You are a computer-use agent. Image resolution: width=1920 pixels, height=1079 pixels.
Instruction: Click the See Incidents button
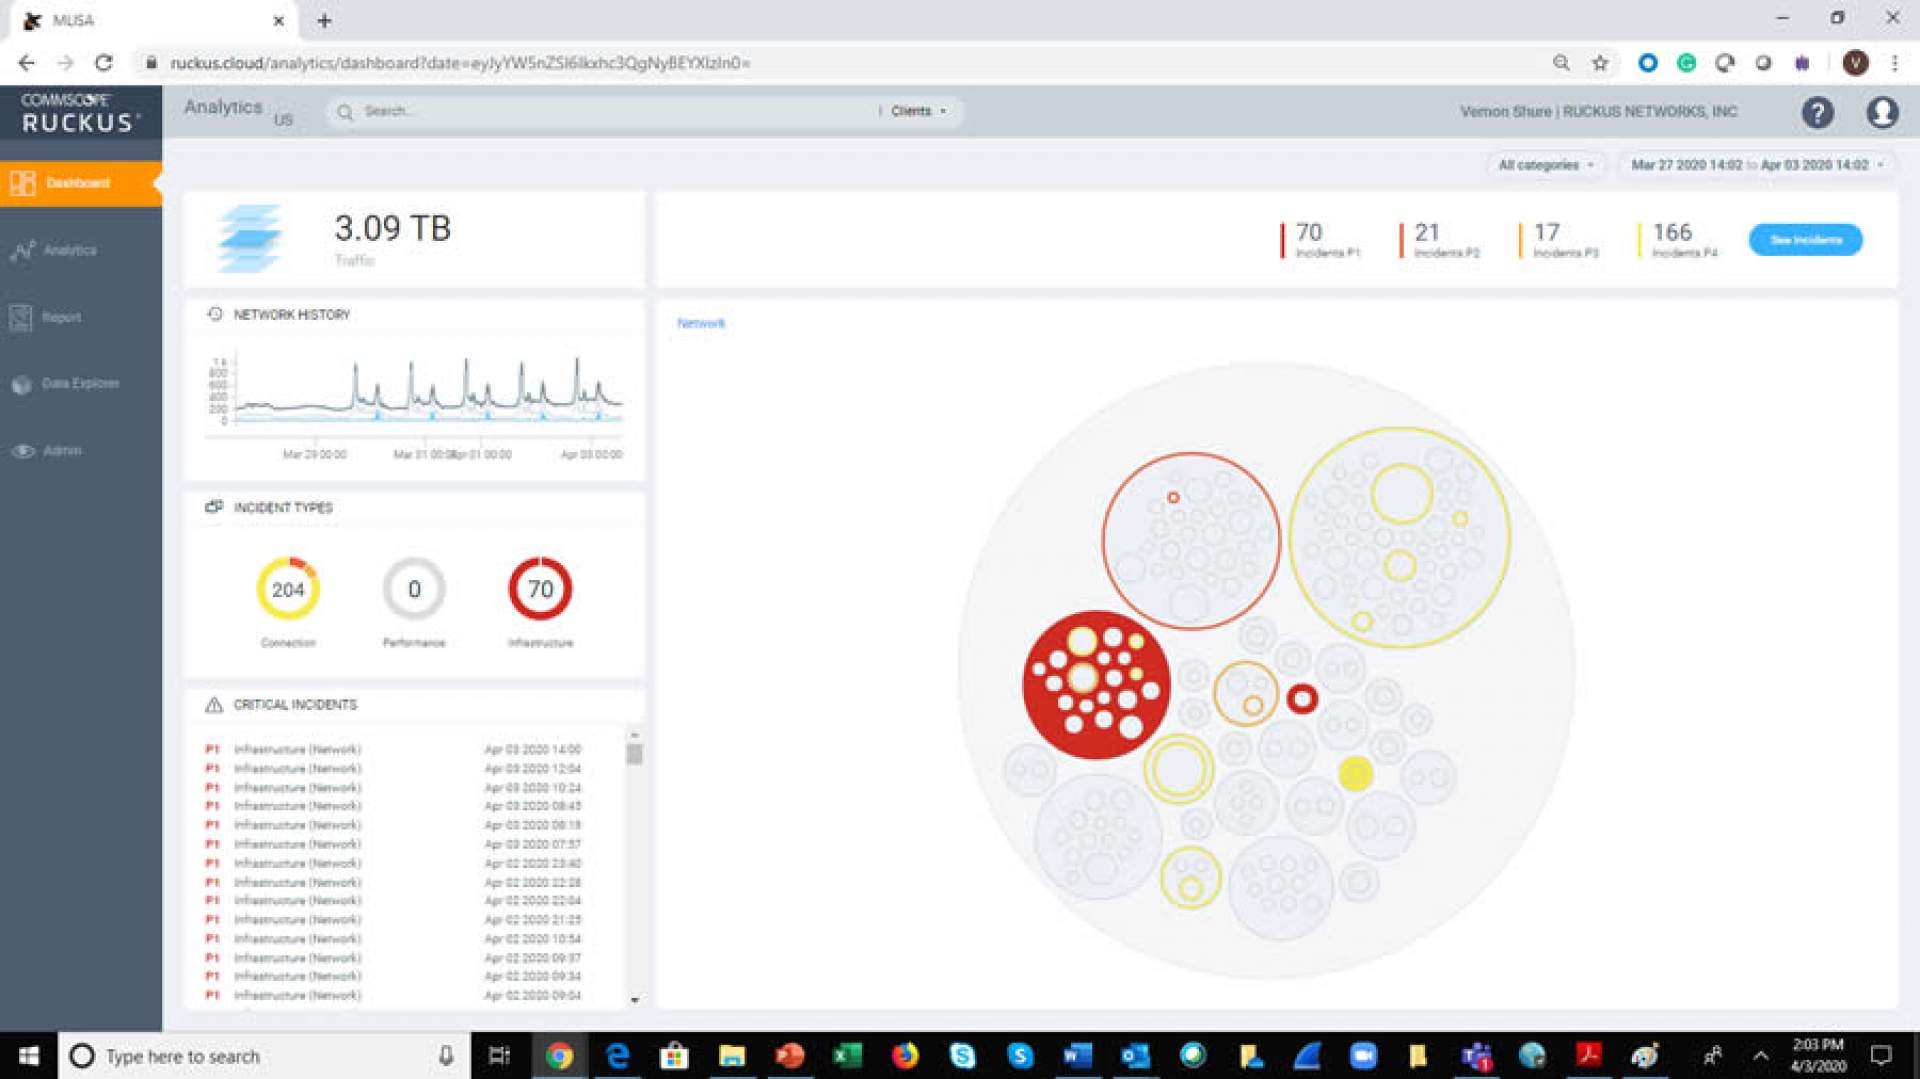pos(1805,240)
